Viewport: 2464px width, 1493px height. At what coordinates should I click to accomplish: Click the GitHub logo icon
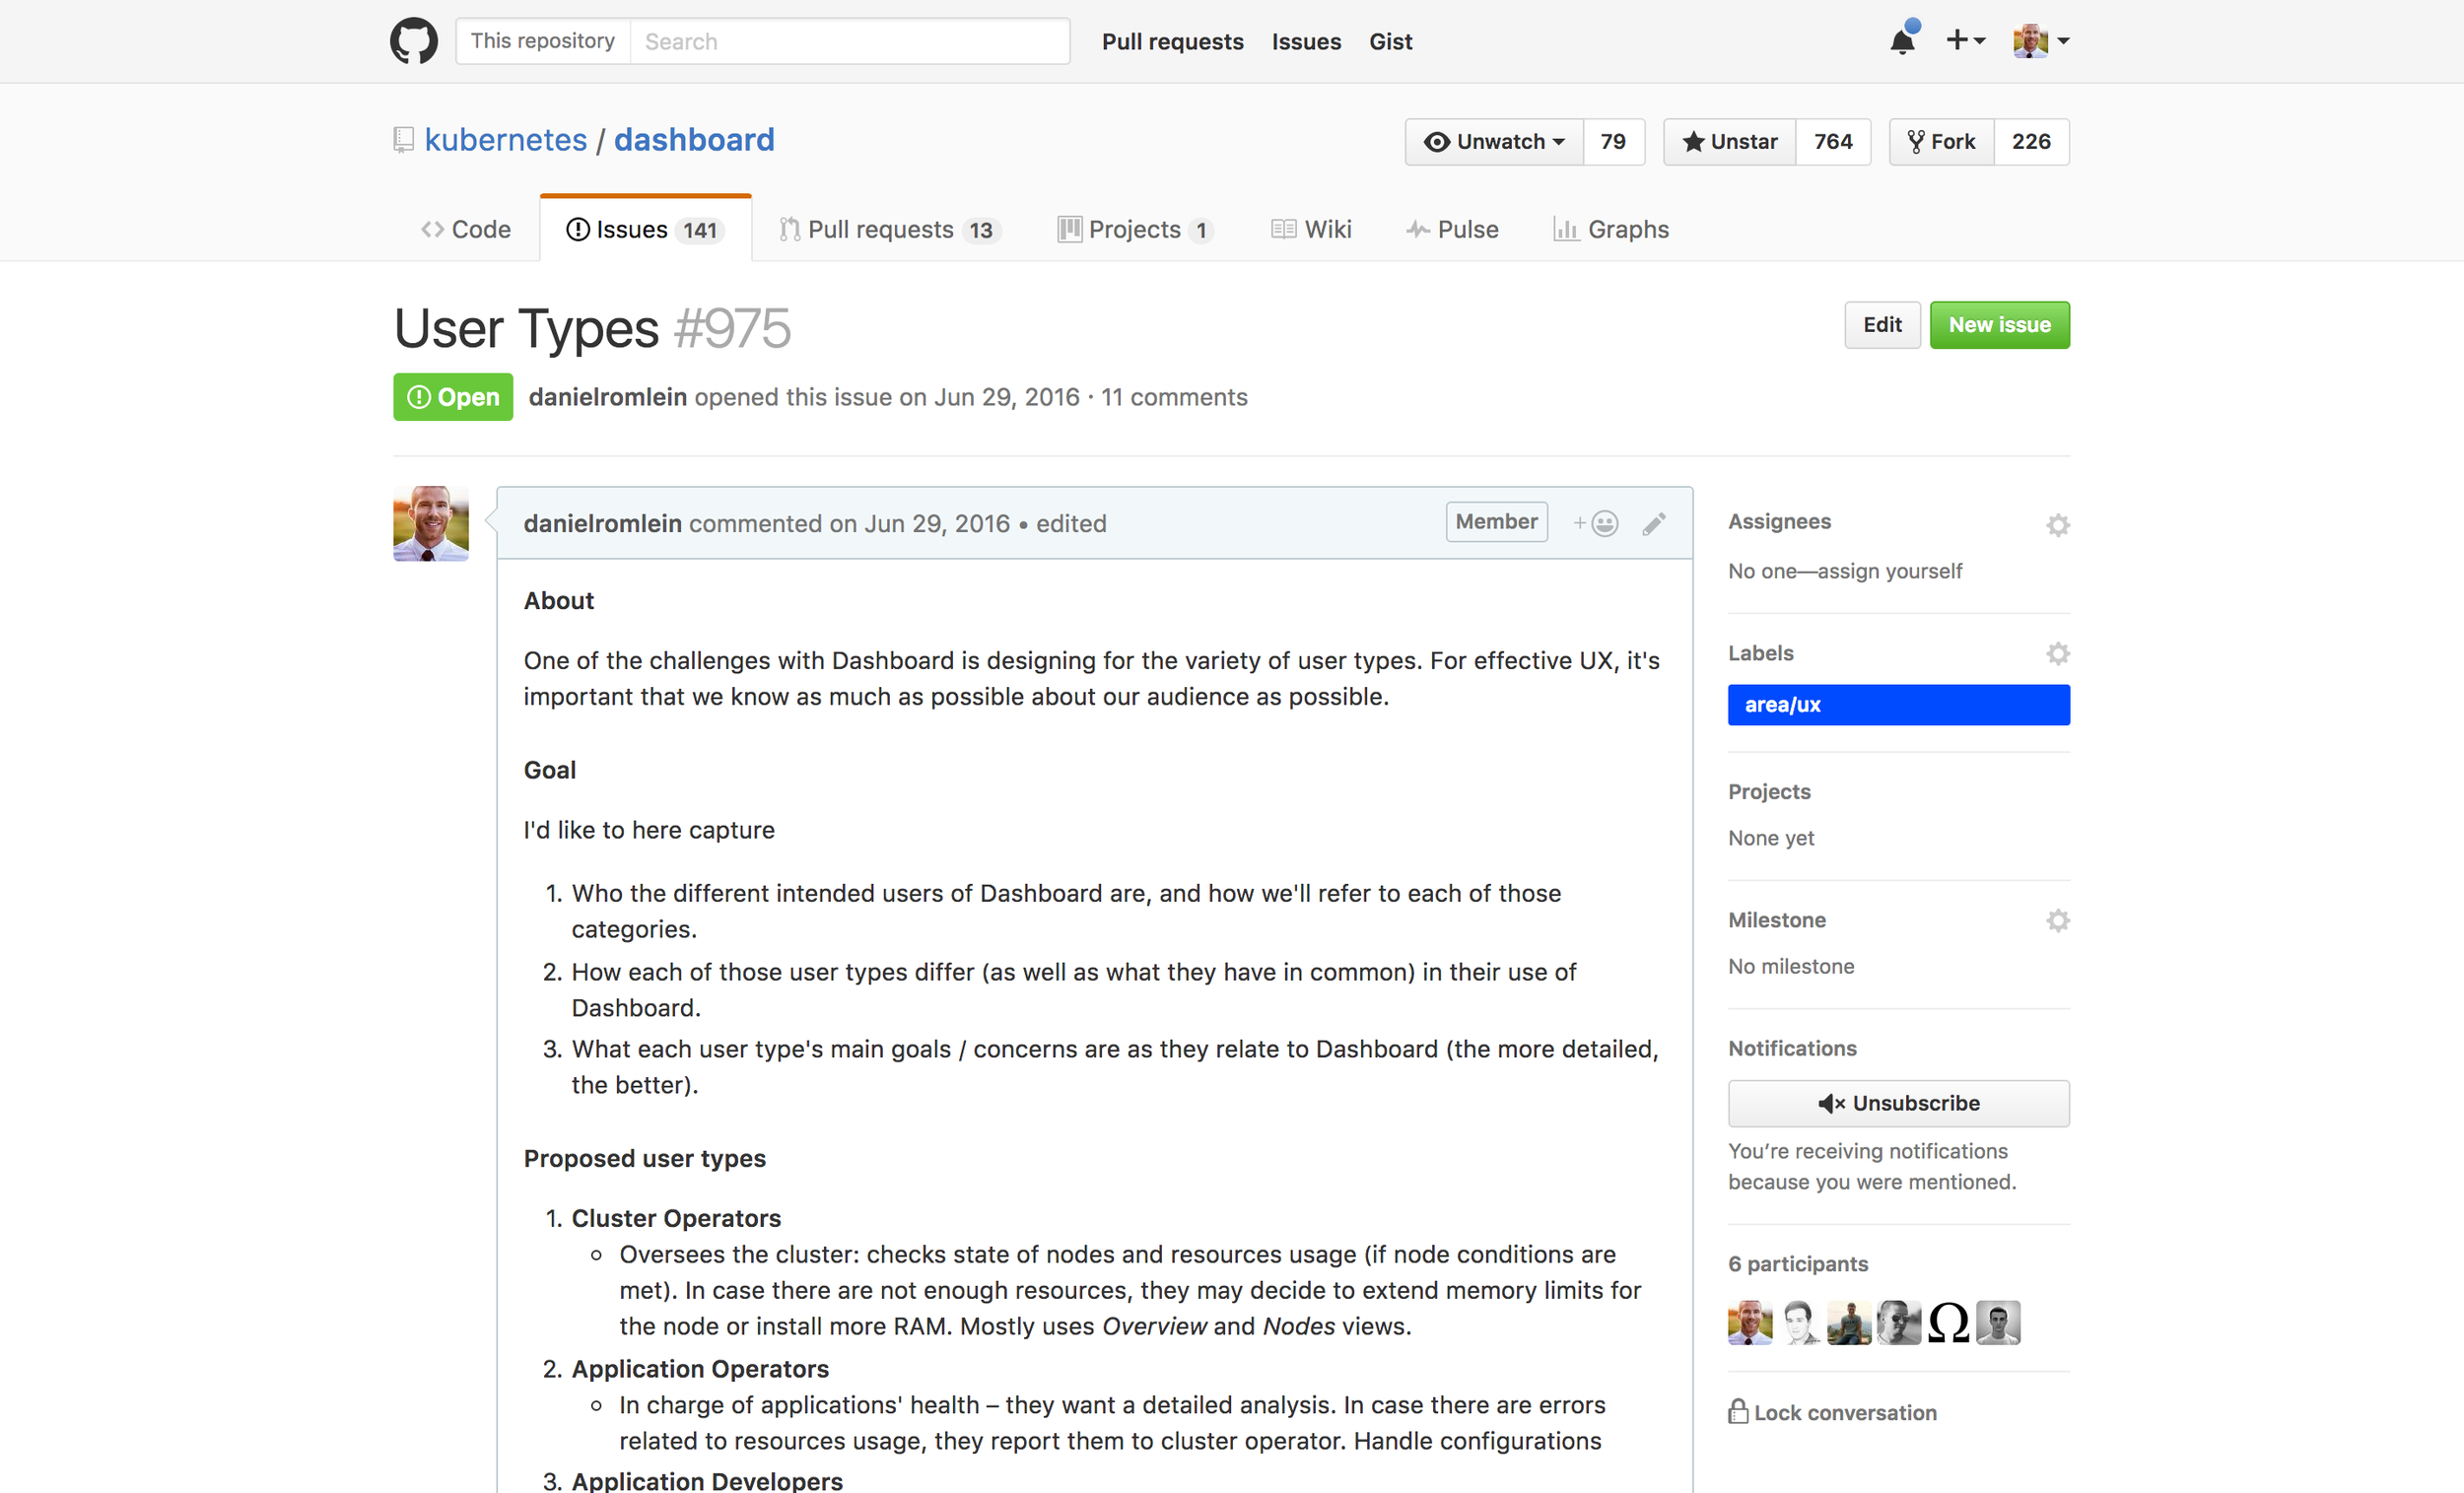(x=413, y=40)
